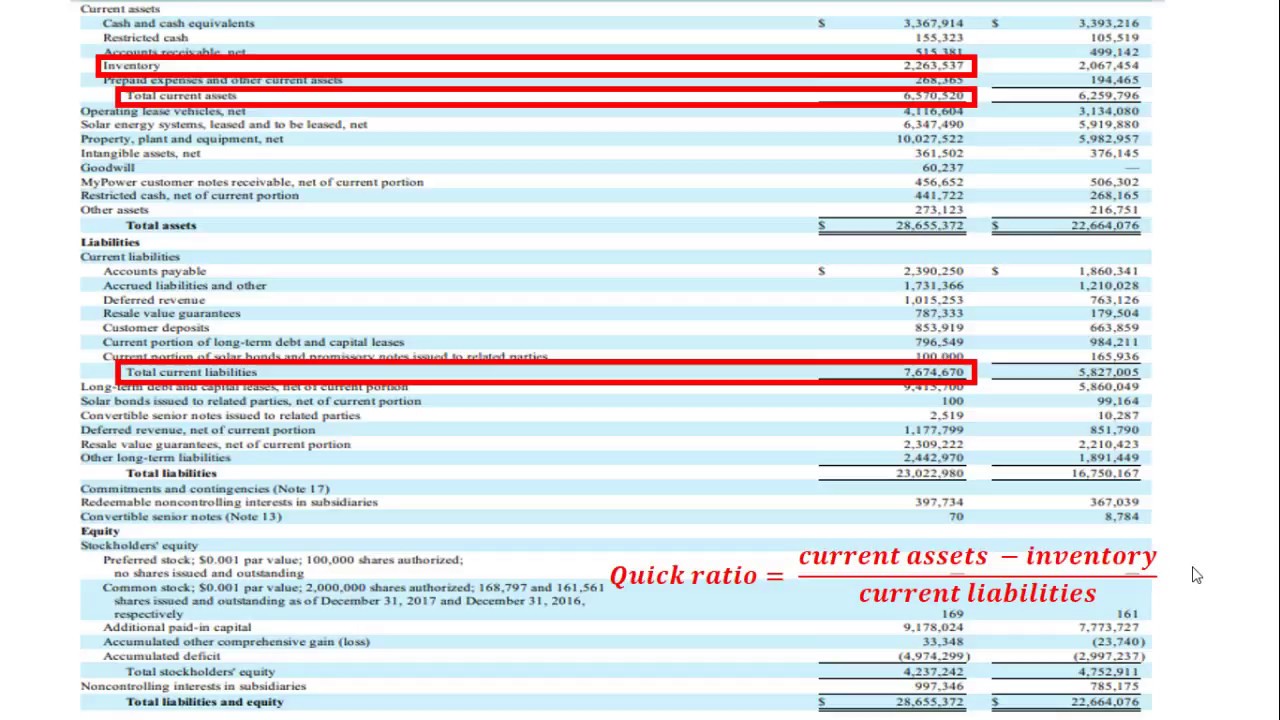Click the "Accumulated other comprehensive gain (loss)" label

pos(236,642)
